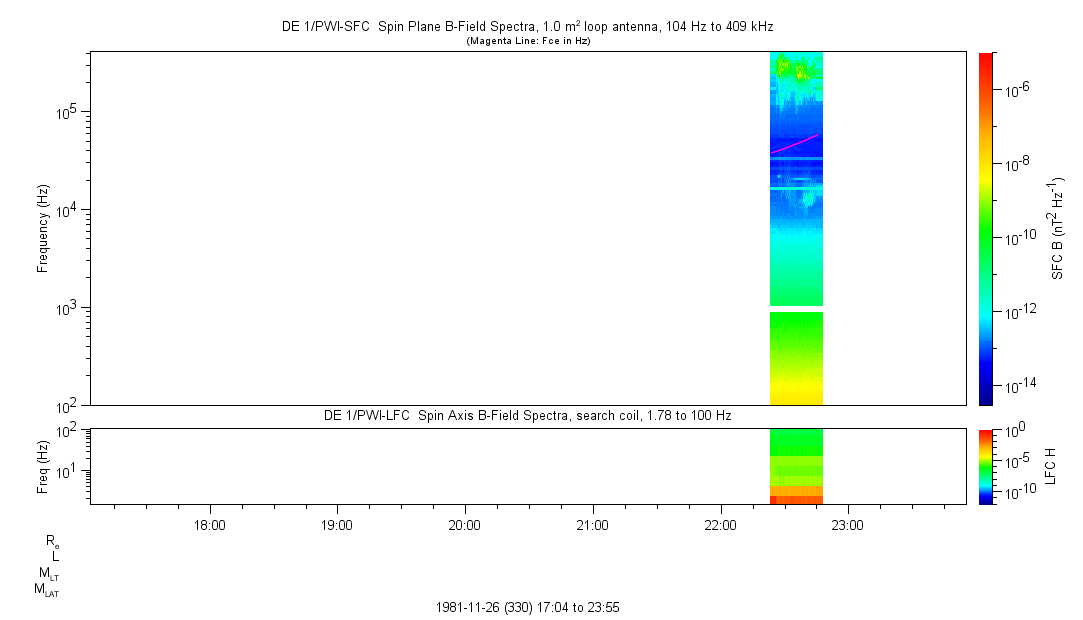Select the 22:00 time axis tick label
The width and height of the screenshot is (1083, 620).
pyautogui.click(x=720, y=524)
